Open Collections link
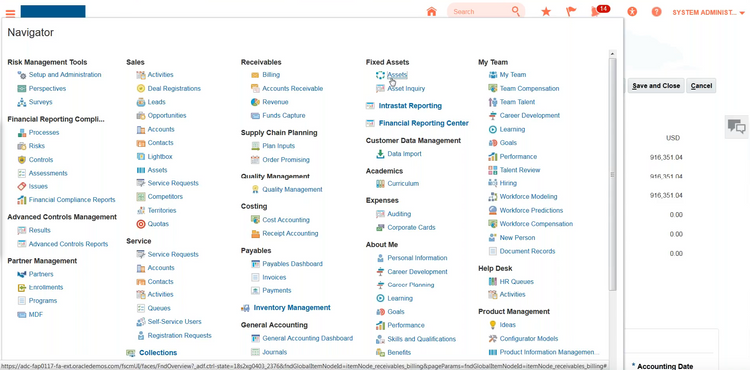The image size is (750, 370). click(158, 352)
